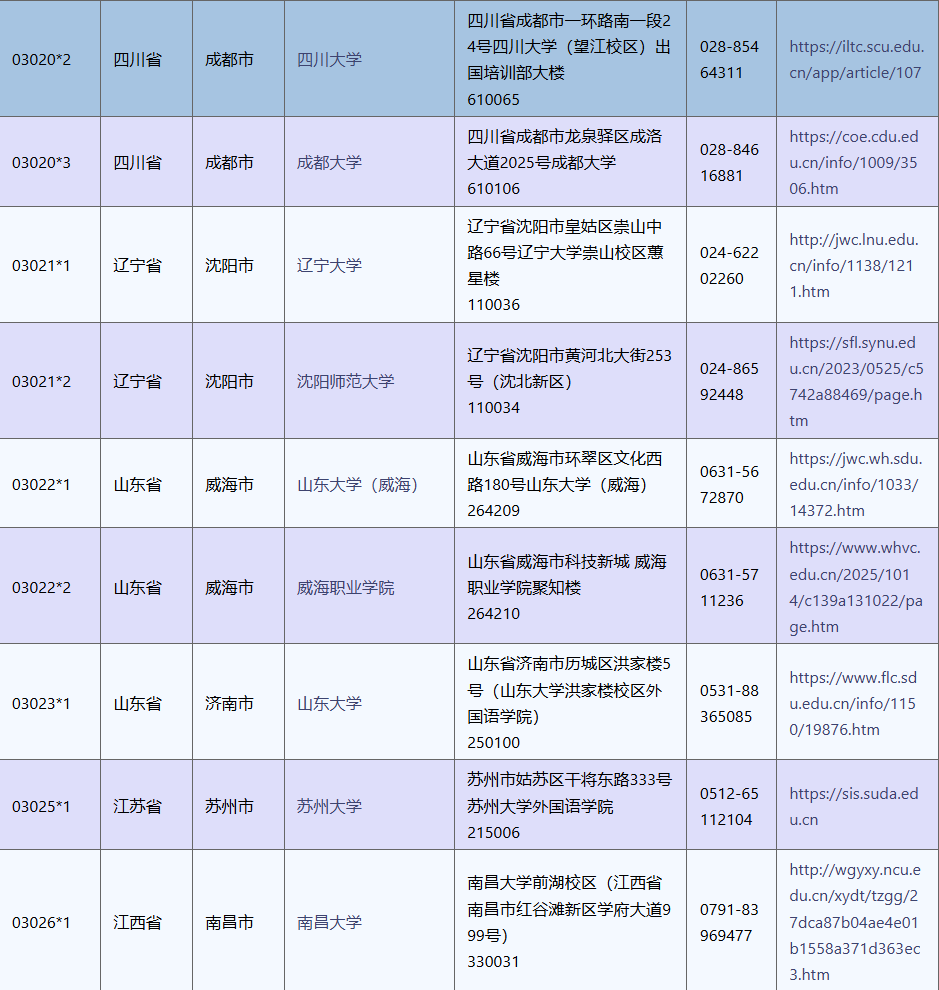Open the wgyxy.ncu.edu.cn URL link
The width and height of the screenshot is (939, 990).
tap(855, 922)
